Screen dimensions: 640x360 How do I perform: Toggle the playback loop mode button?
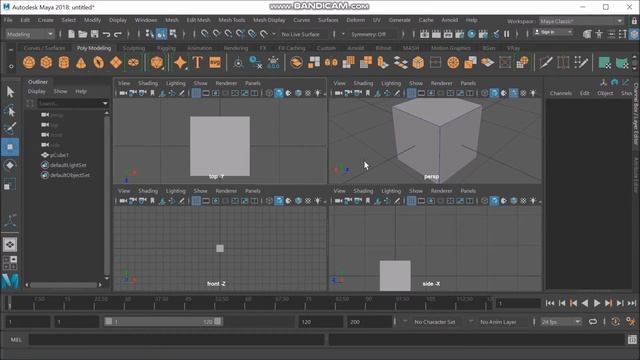click(x=593, y=322)
